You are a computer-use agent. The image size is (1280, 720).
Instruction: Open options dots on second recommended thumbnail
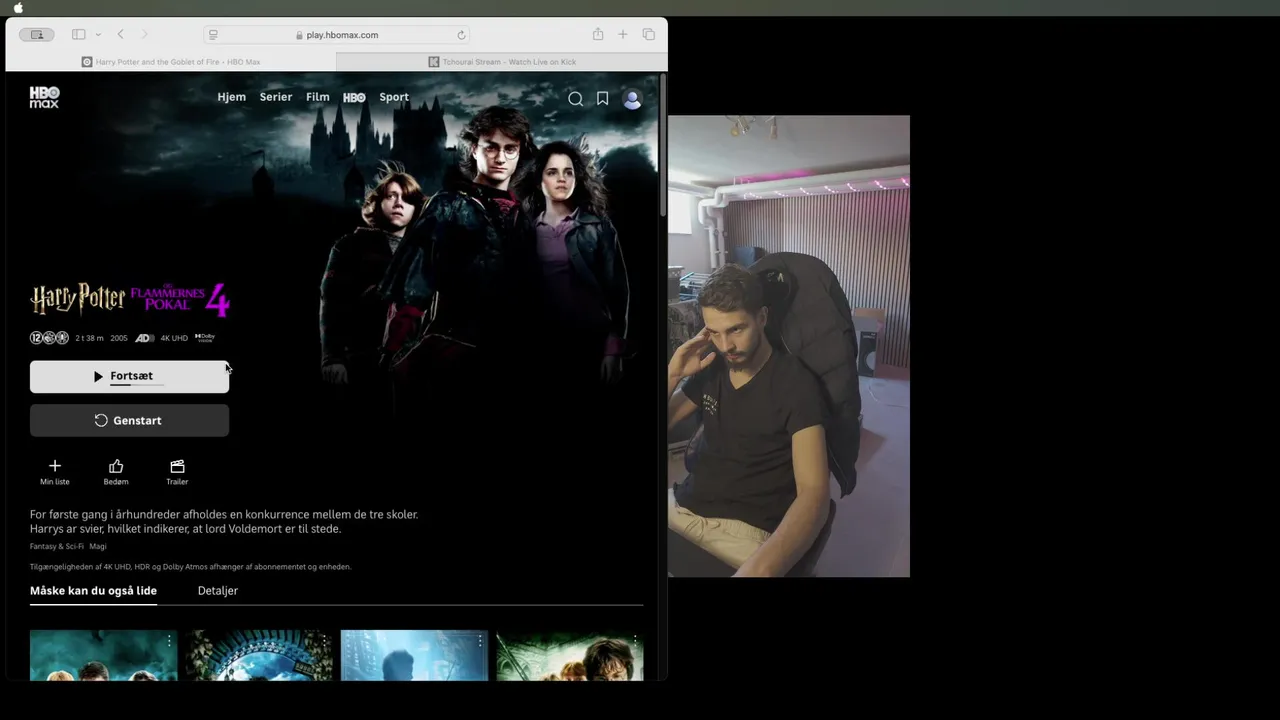point(324,640)
